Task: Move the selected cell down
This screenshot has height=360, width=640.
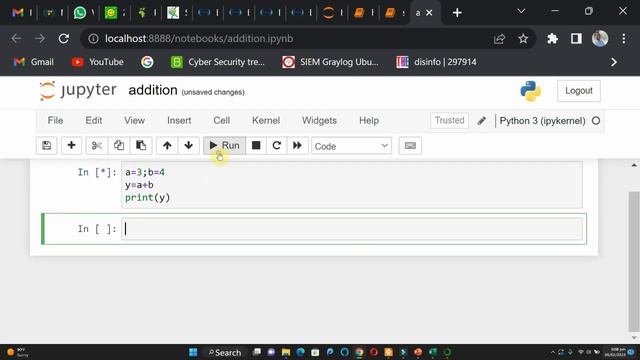Action: pyautogui.click(x=189, y=146)
